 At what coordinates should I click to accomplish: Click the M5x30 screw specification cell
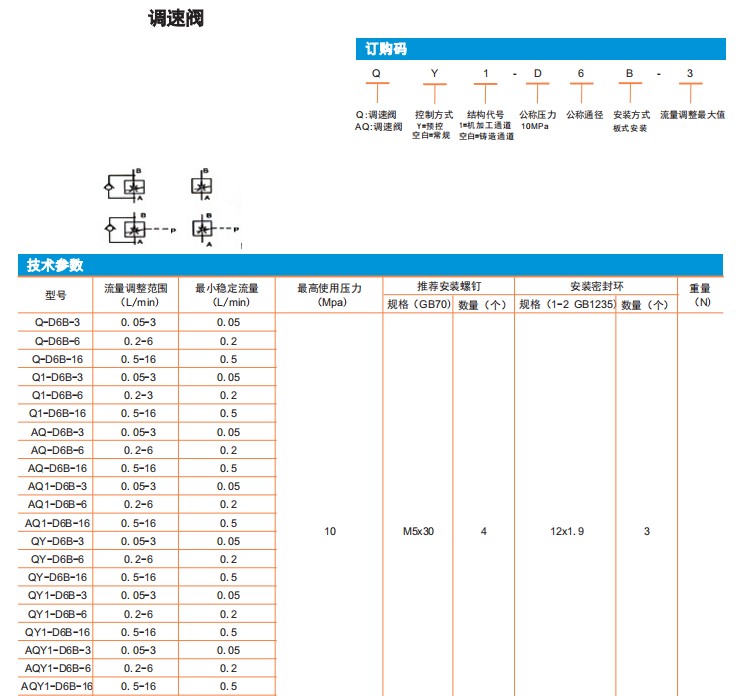point(418,531)
